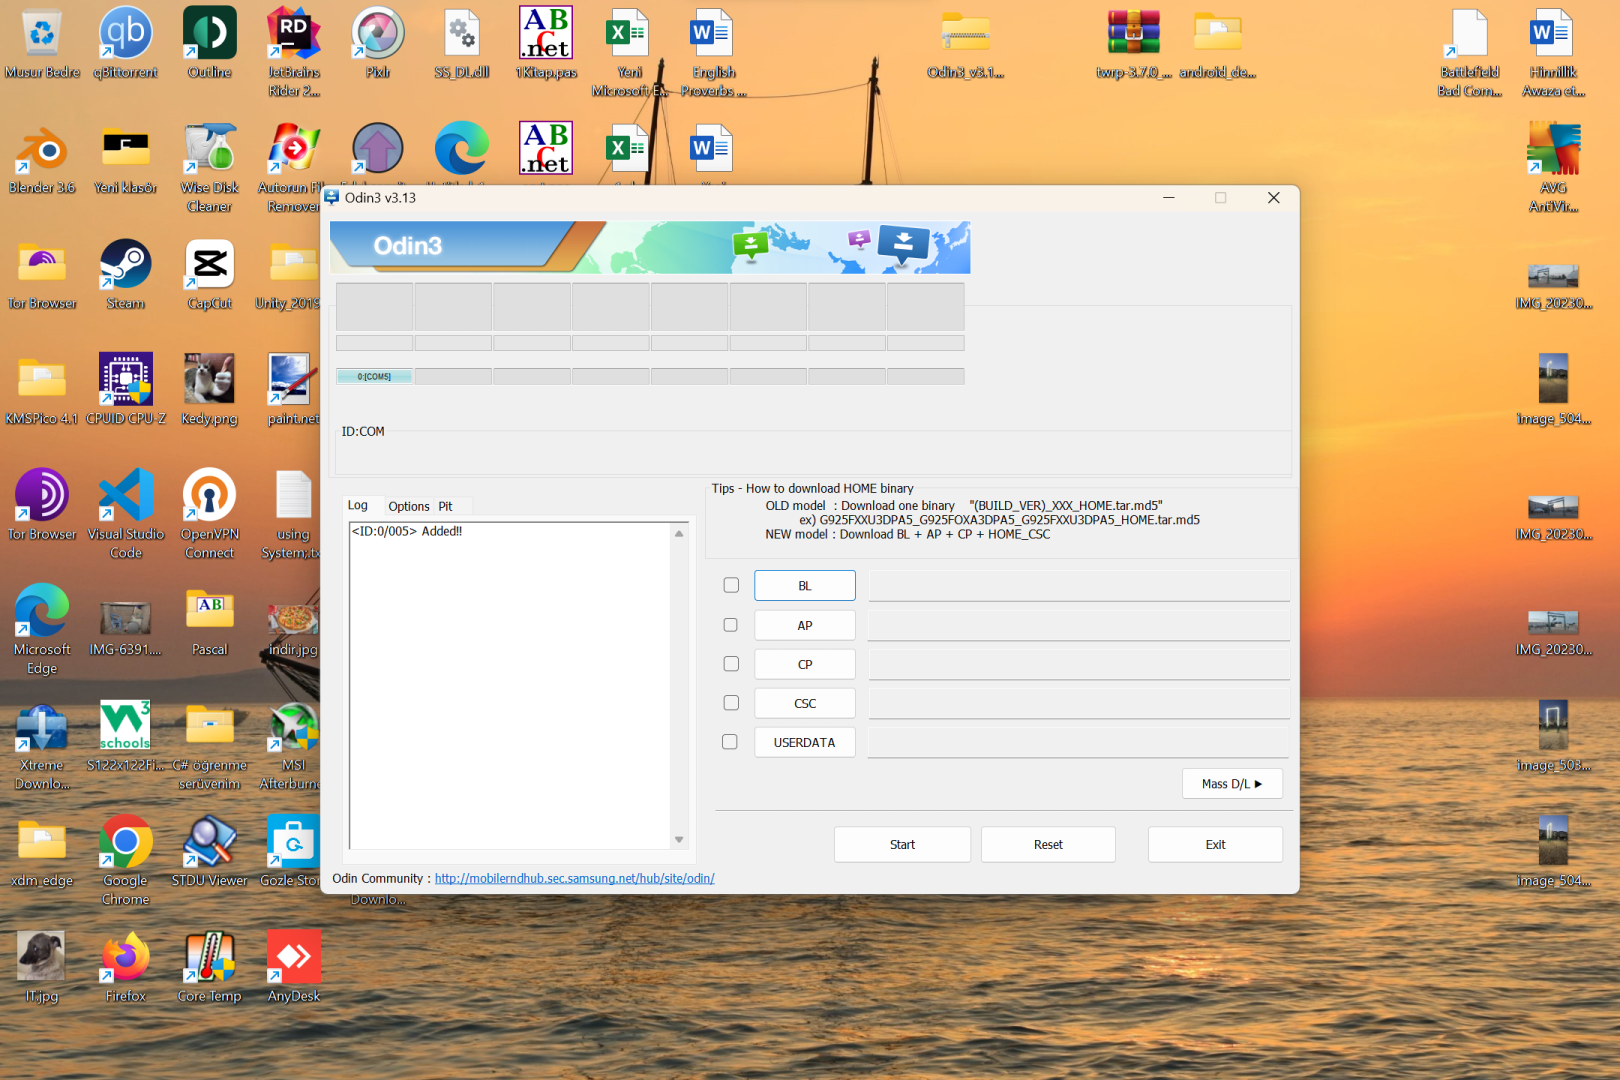Screen dimensions: 1620x1080
Task: Click the AP file-select button
Action: 805,625
